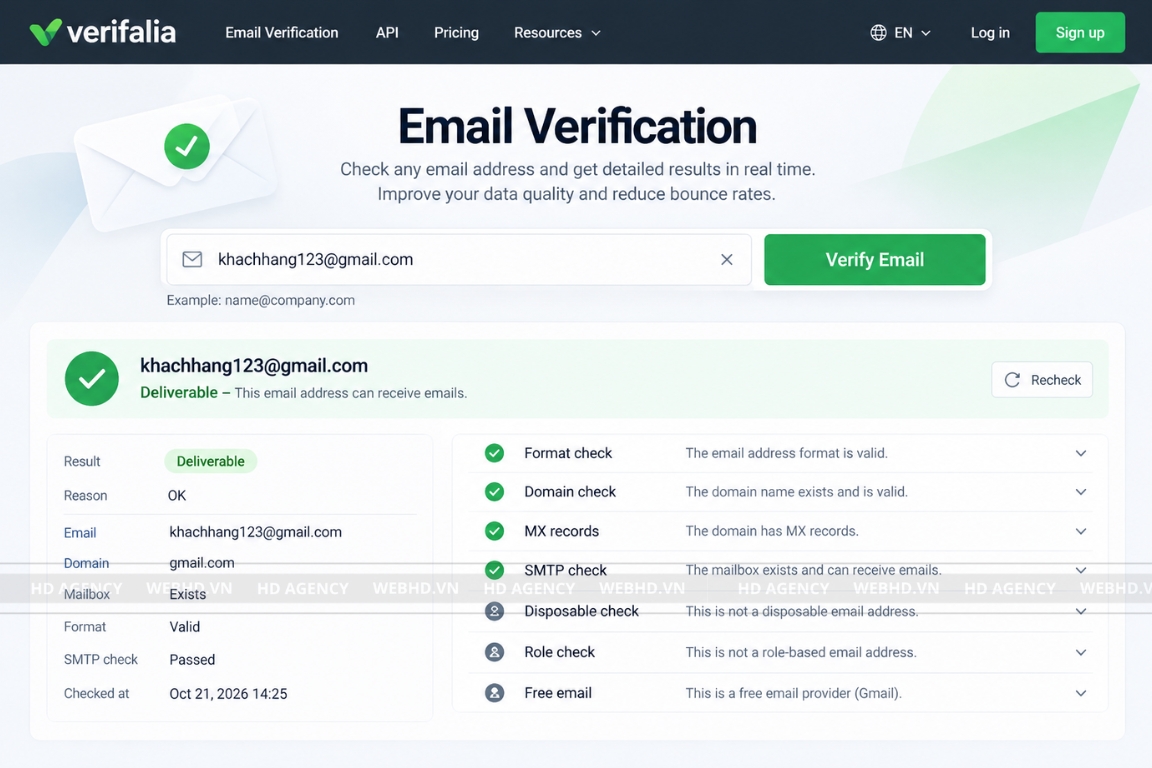The image size is (1152, 768).
Task: Click the Domain label in details panel
Action: (86, 563)
